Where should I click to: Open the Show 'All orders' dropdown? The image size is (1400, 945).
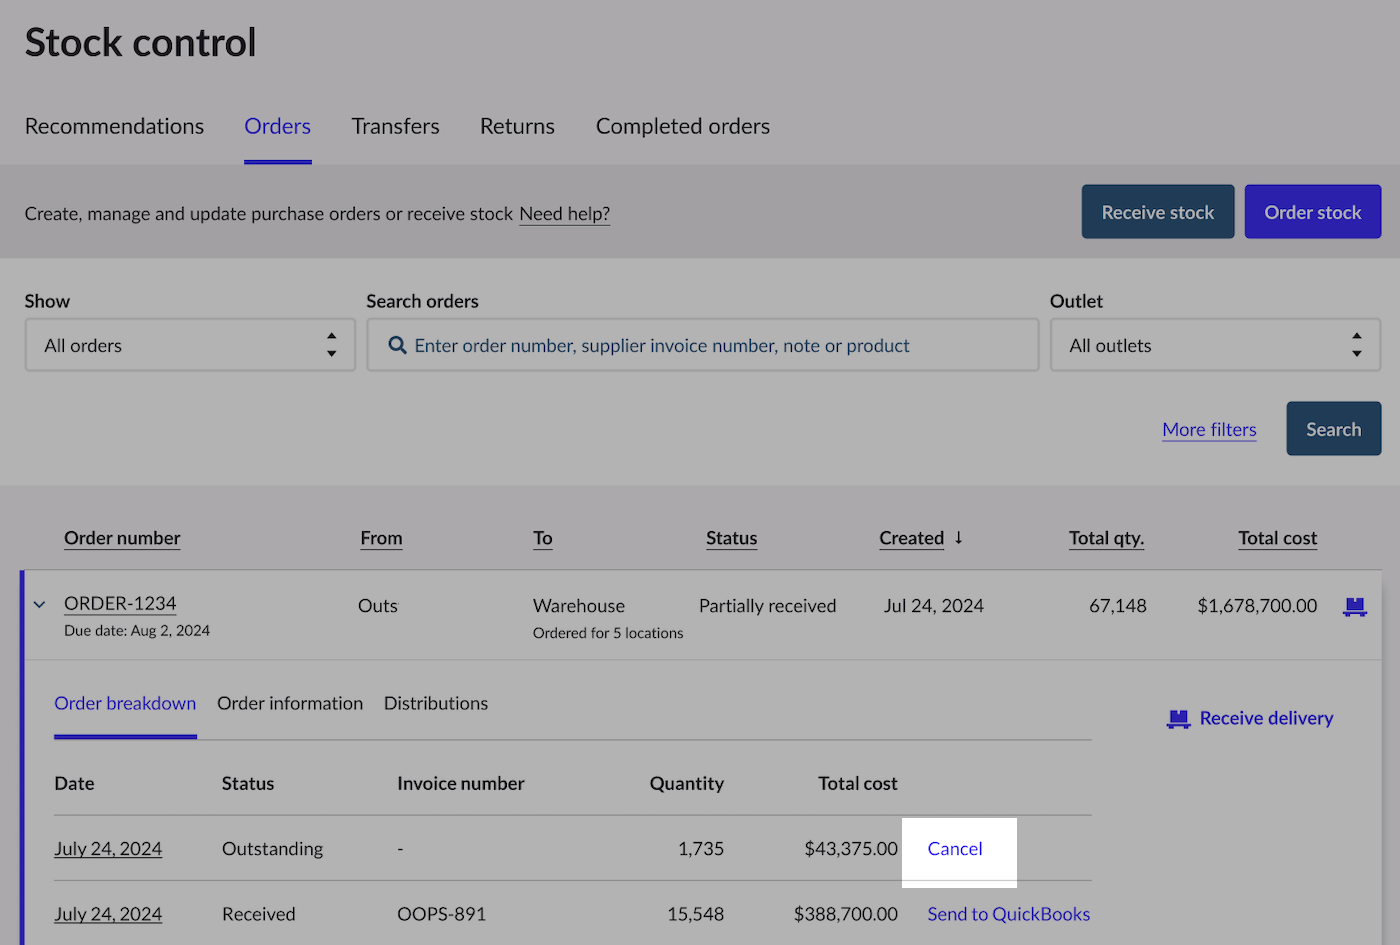pyautogui.click(x=190, y=345)
